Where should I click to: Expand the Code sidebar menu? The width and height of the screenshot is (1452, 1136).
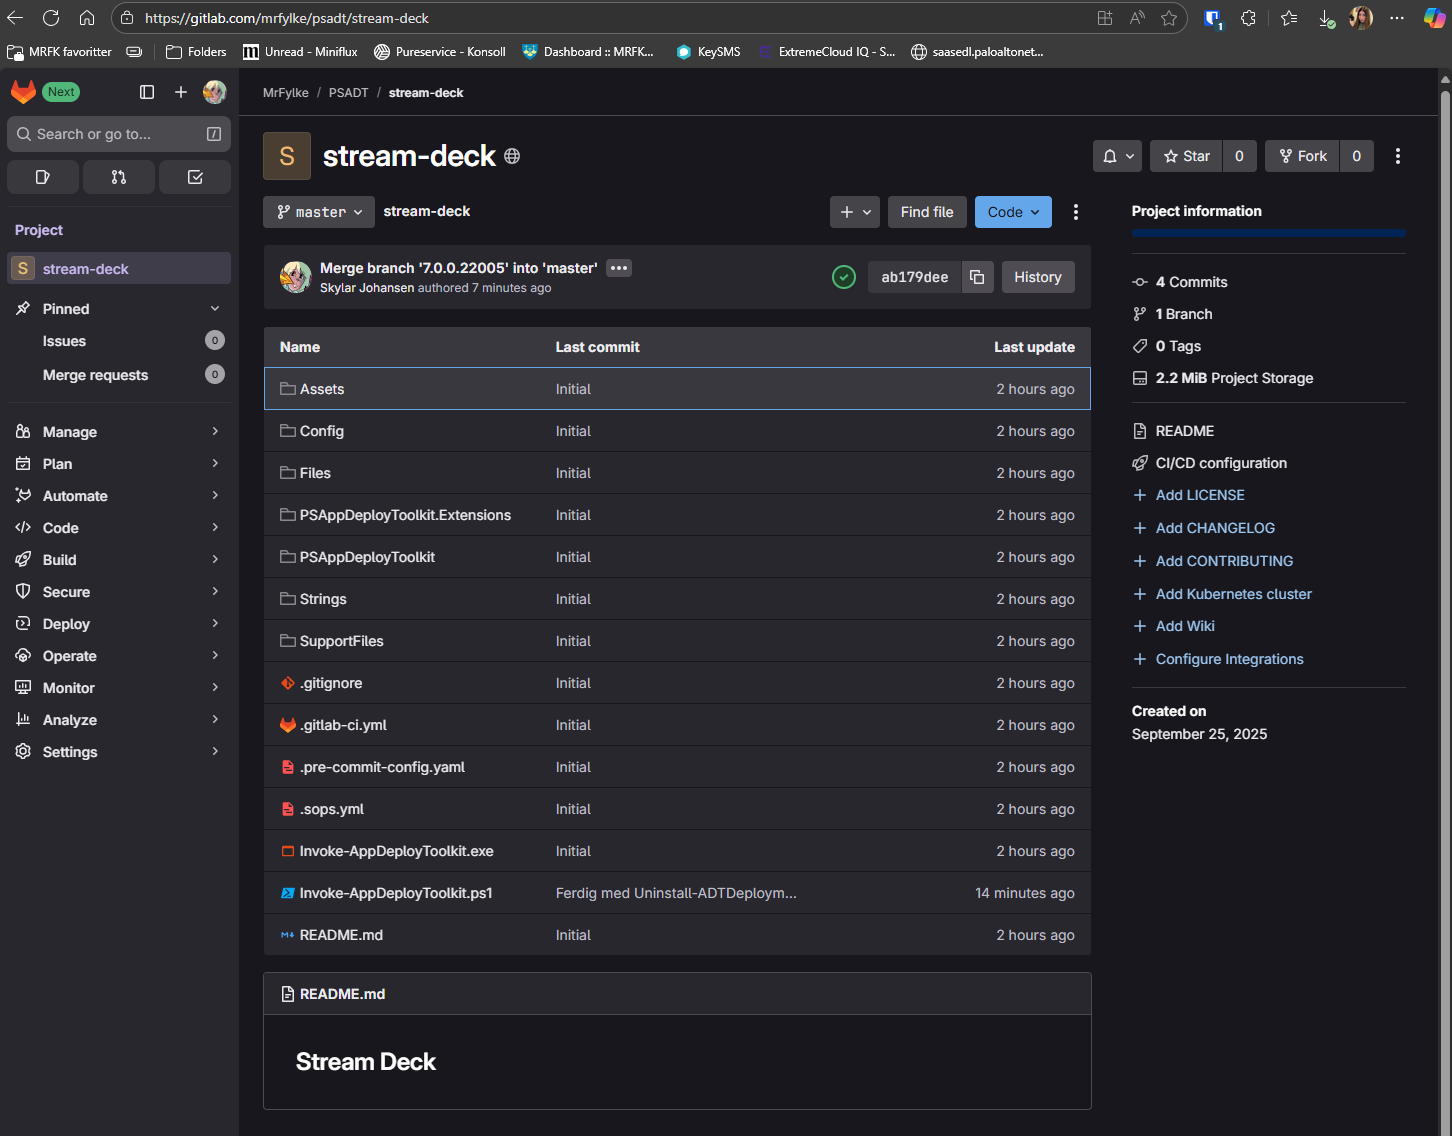[x=119, y=528]
